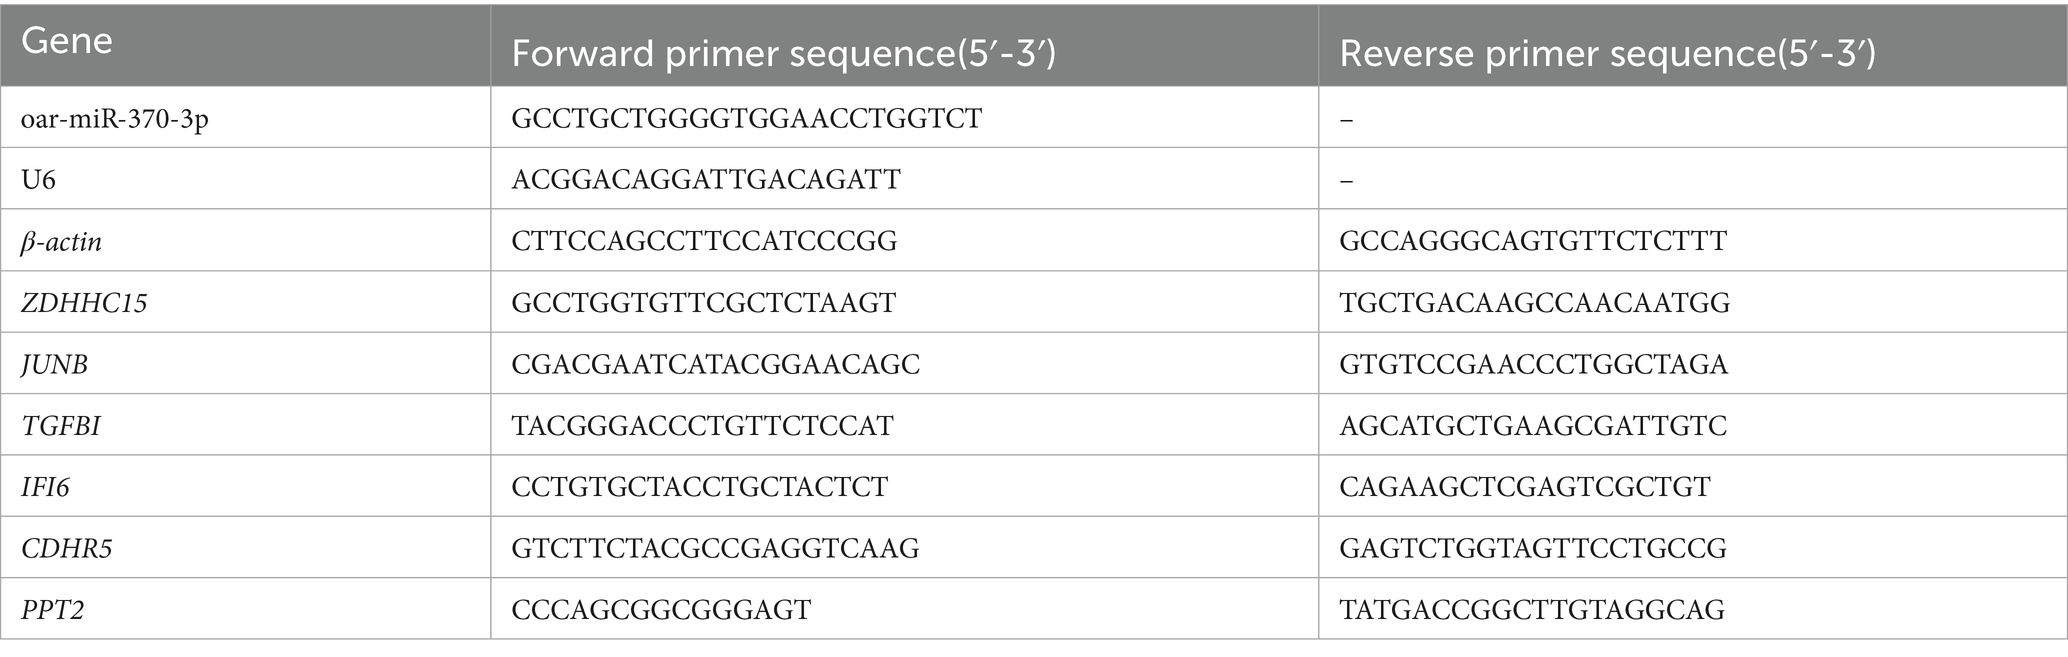Click JUNB forward primer CGACGAATCATACGGAACAGC
Image resolution: width=2068 pixels, height=657 pixels.
tap(715, 365)
